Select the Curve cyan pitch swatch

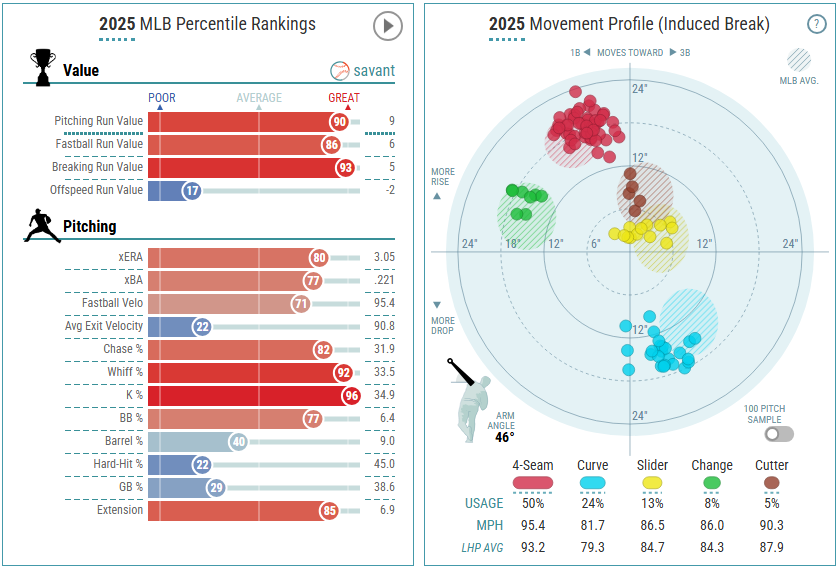coord(593,483)
